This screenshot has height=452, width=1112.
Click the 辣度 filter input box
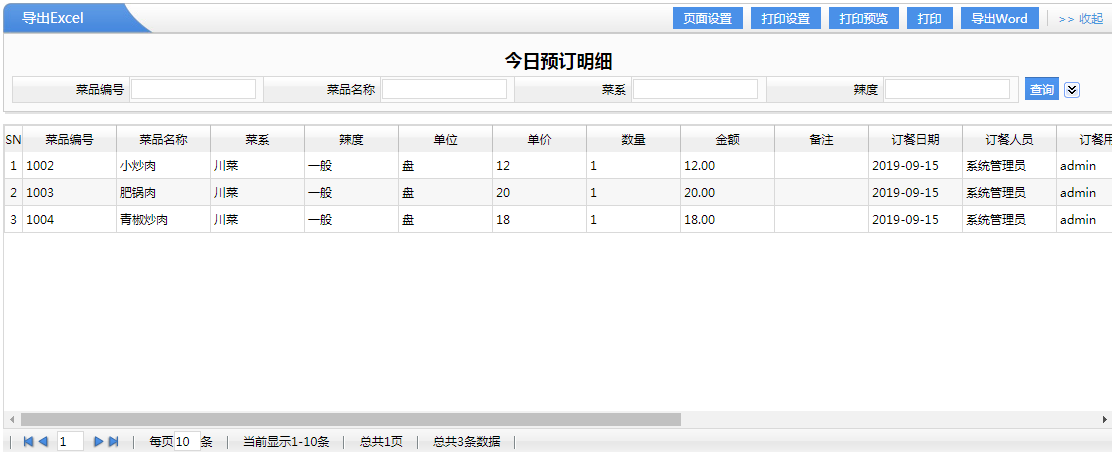(946, 89)
